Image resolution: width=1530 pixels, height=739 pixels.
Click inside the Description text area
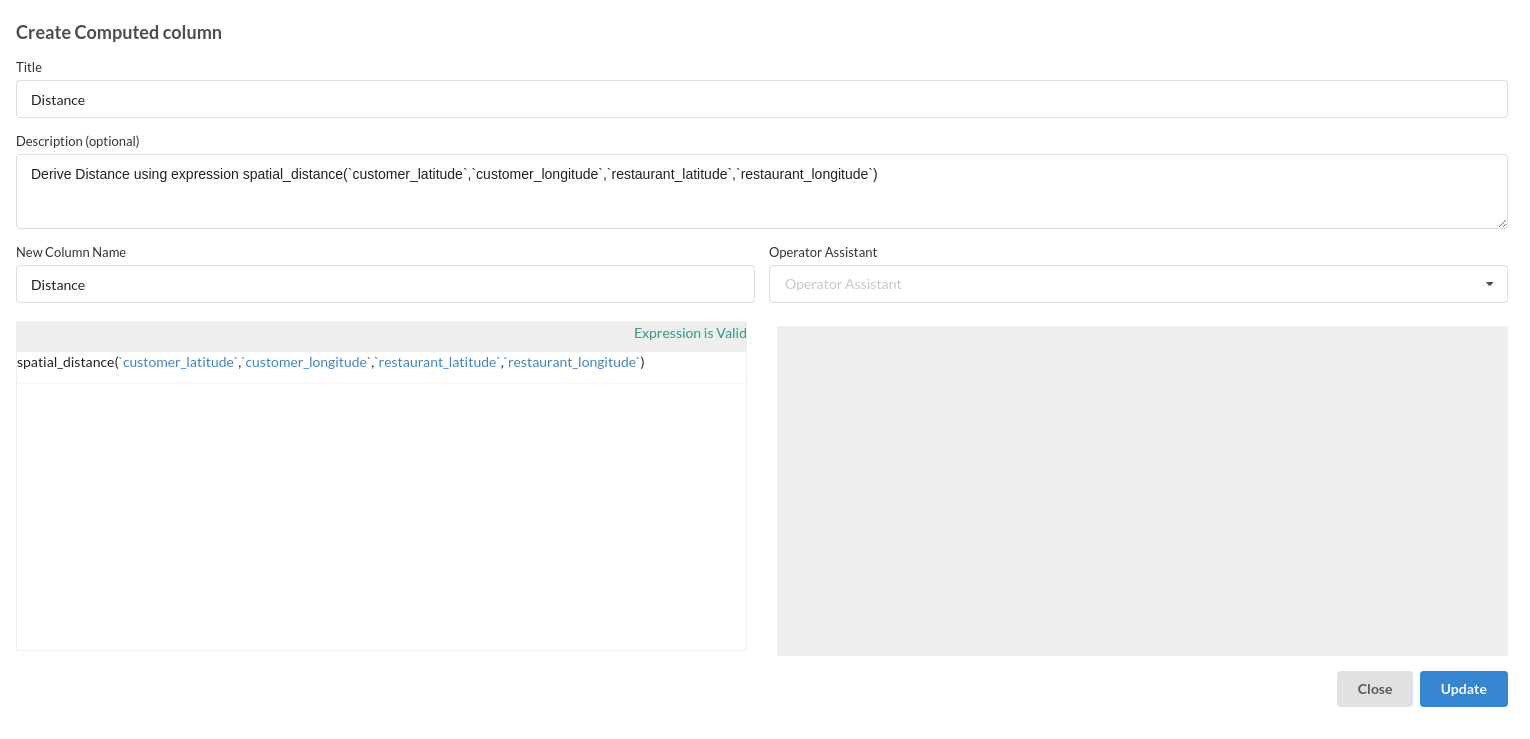761,191
